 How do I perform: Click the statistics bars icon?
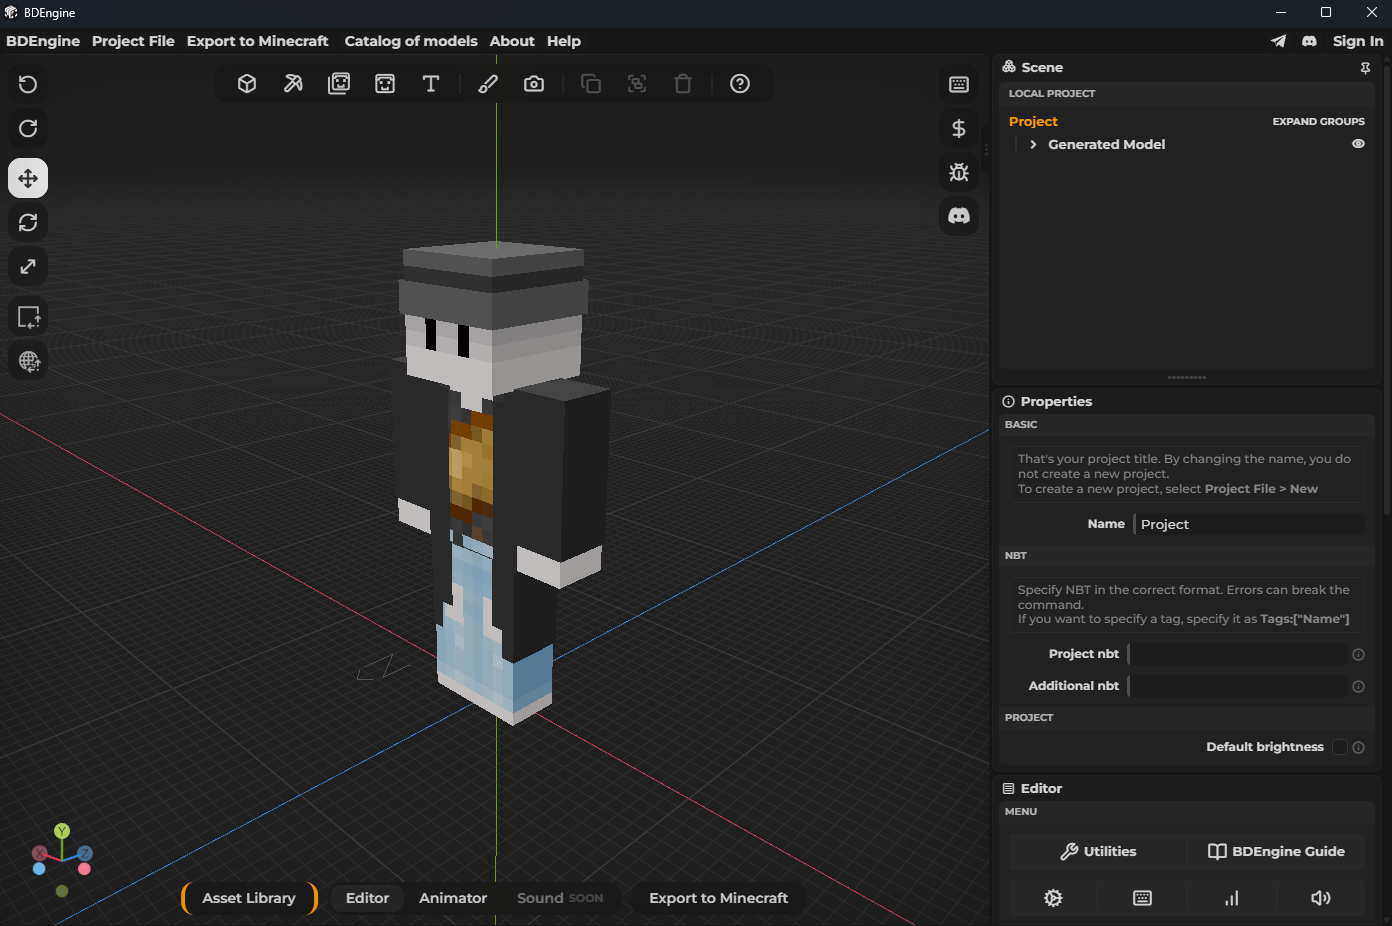pos(1231,898)
